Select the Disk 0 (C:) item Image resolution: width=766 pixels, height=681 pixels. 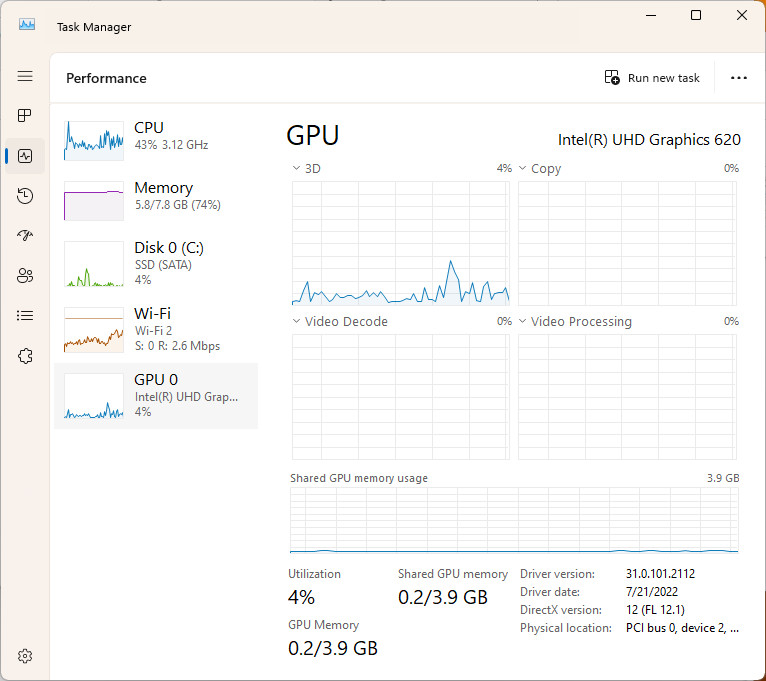pyautogui.click(x=156, y=263)
